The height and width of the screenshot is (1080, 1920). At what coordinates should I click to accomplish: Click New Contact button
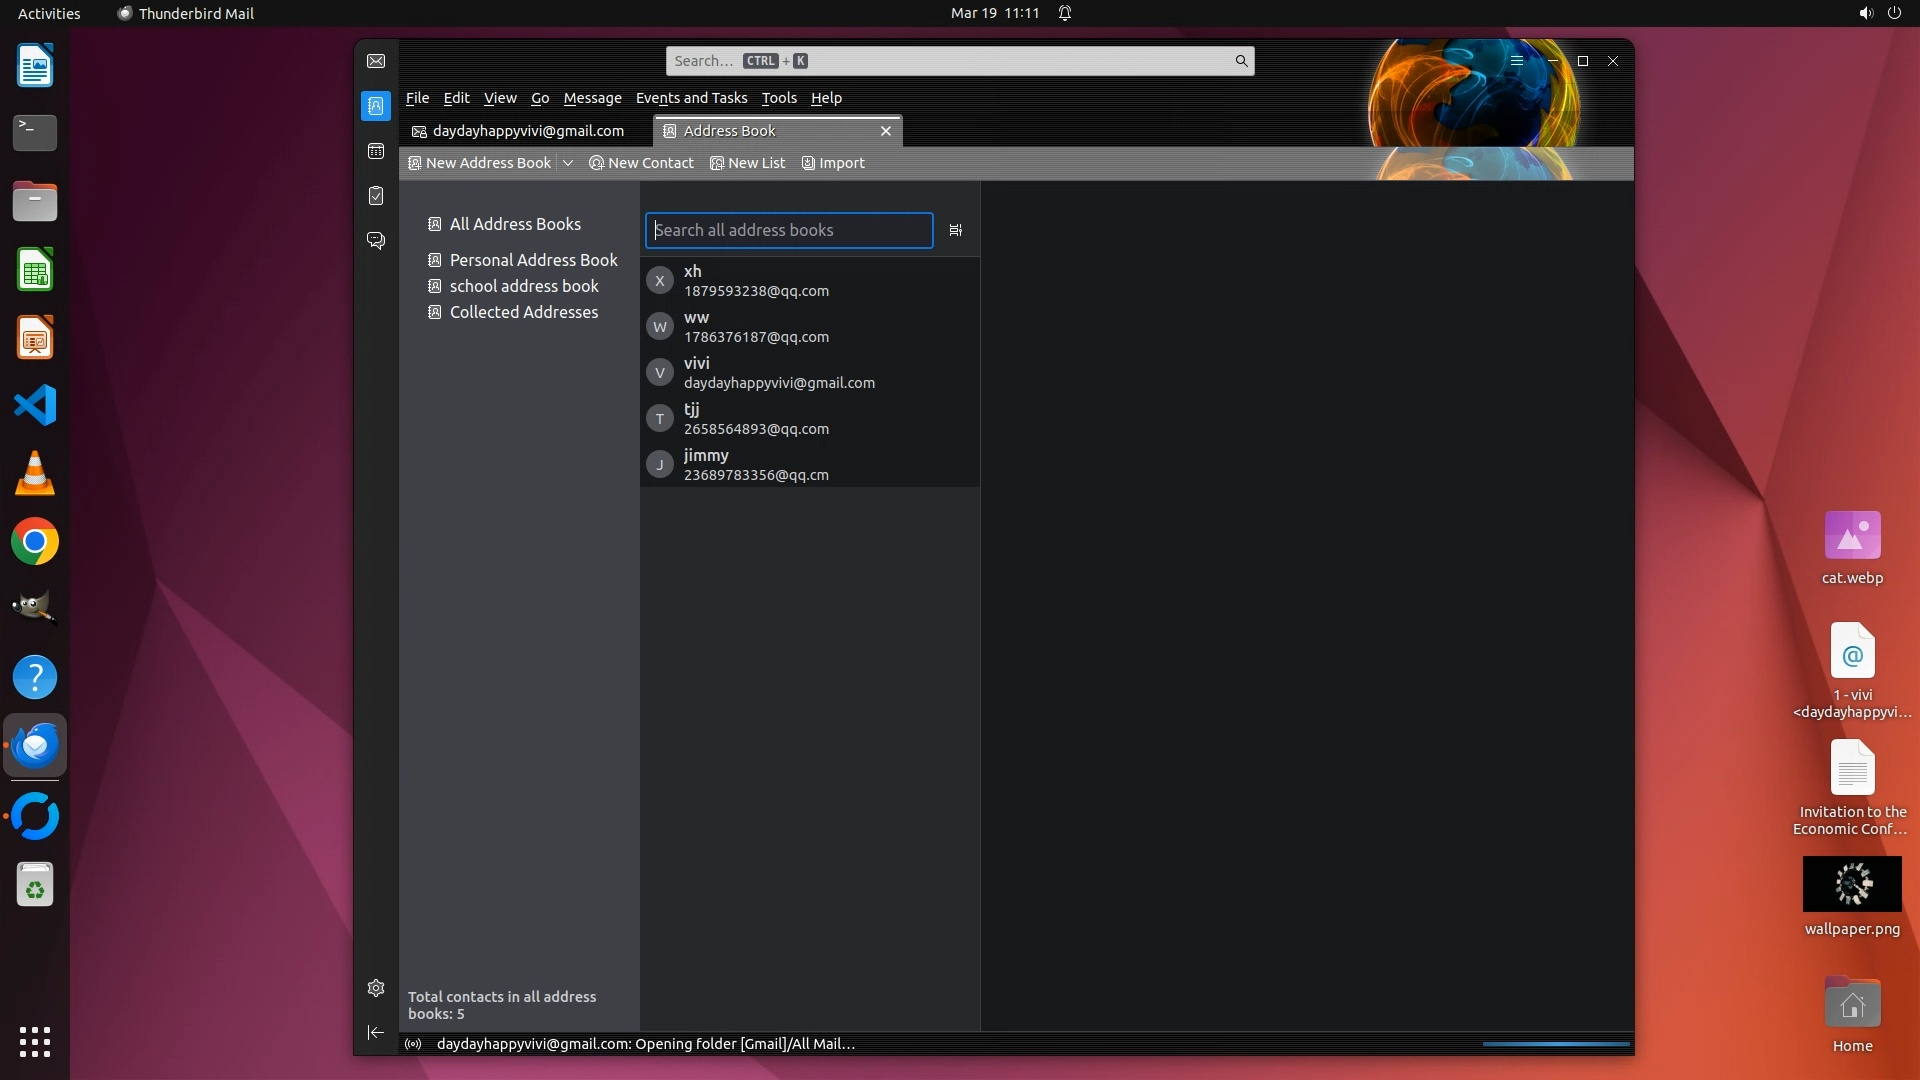[x=642, y=163]
